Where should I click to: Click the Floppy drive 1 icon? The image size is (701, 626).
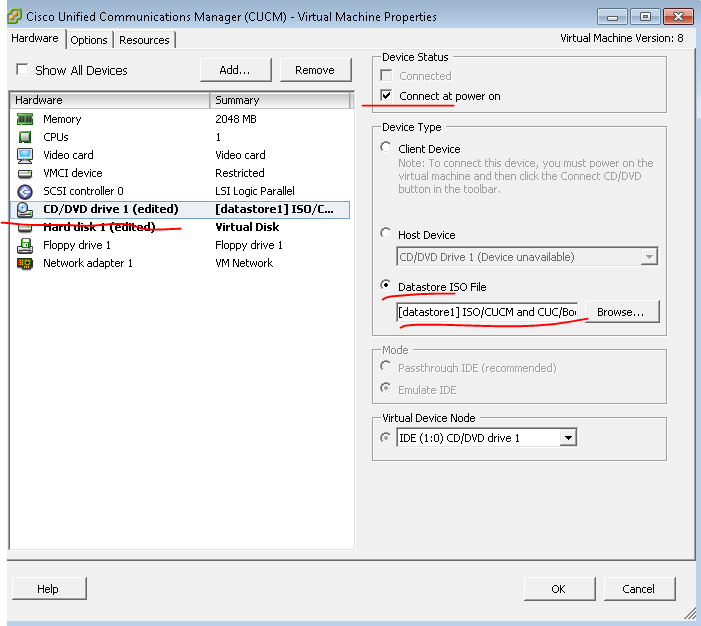25,245
